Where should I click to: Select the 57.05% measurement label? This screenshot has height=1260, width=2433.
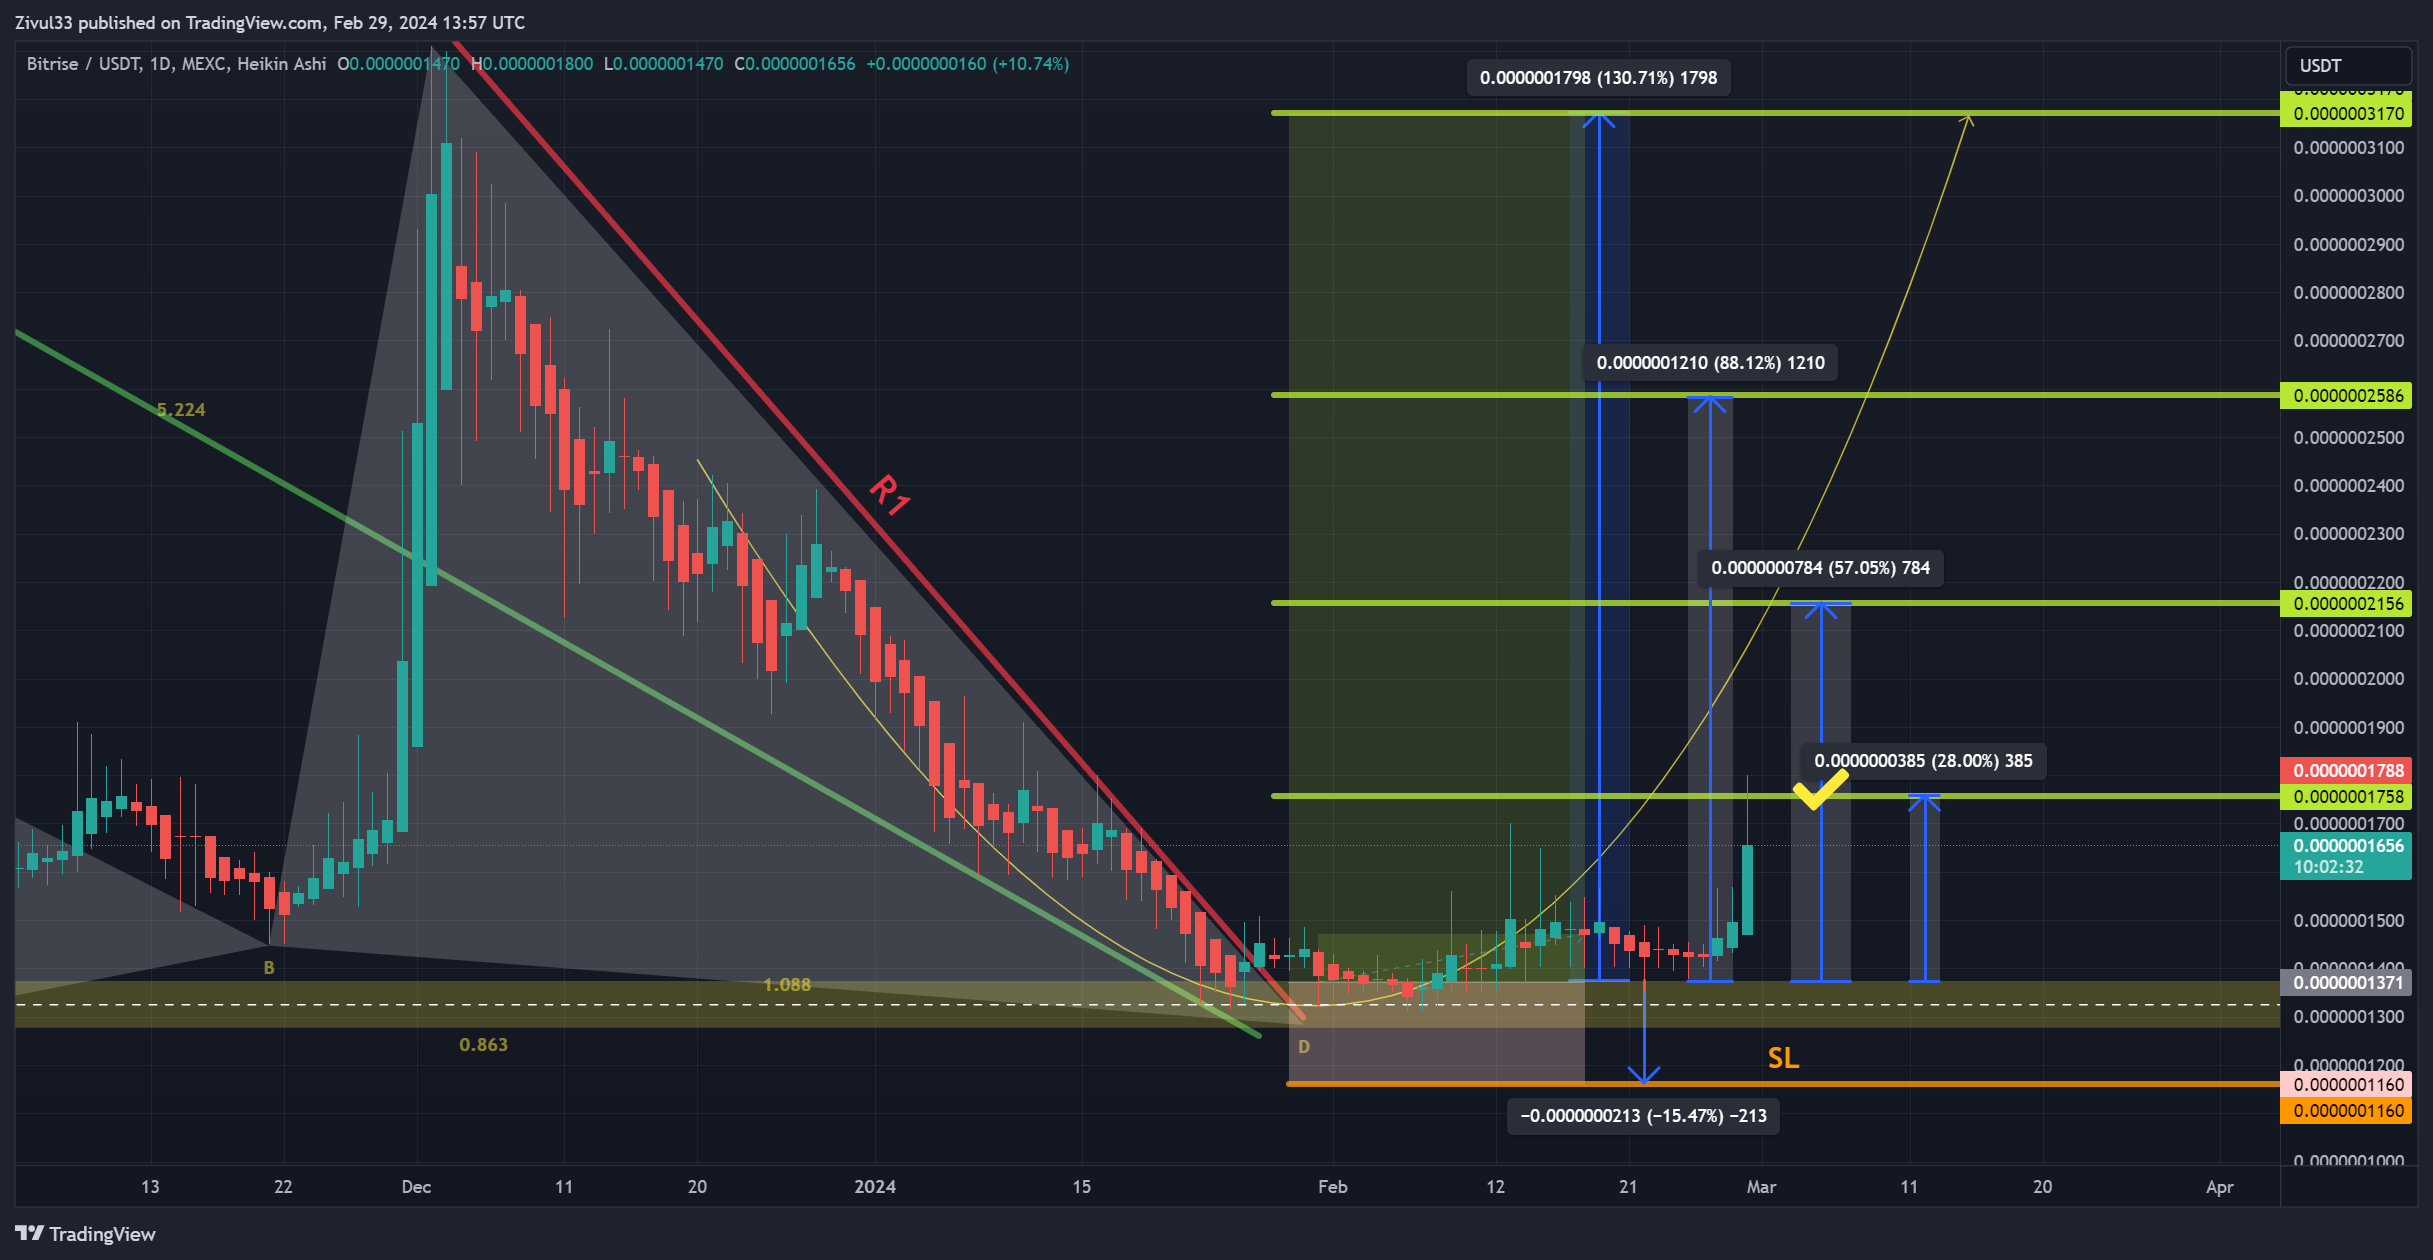click(x=1820, y=568)
